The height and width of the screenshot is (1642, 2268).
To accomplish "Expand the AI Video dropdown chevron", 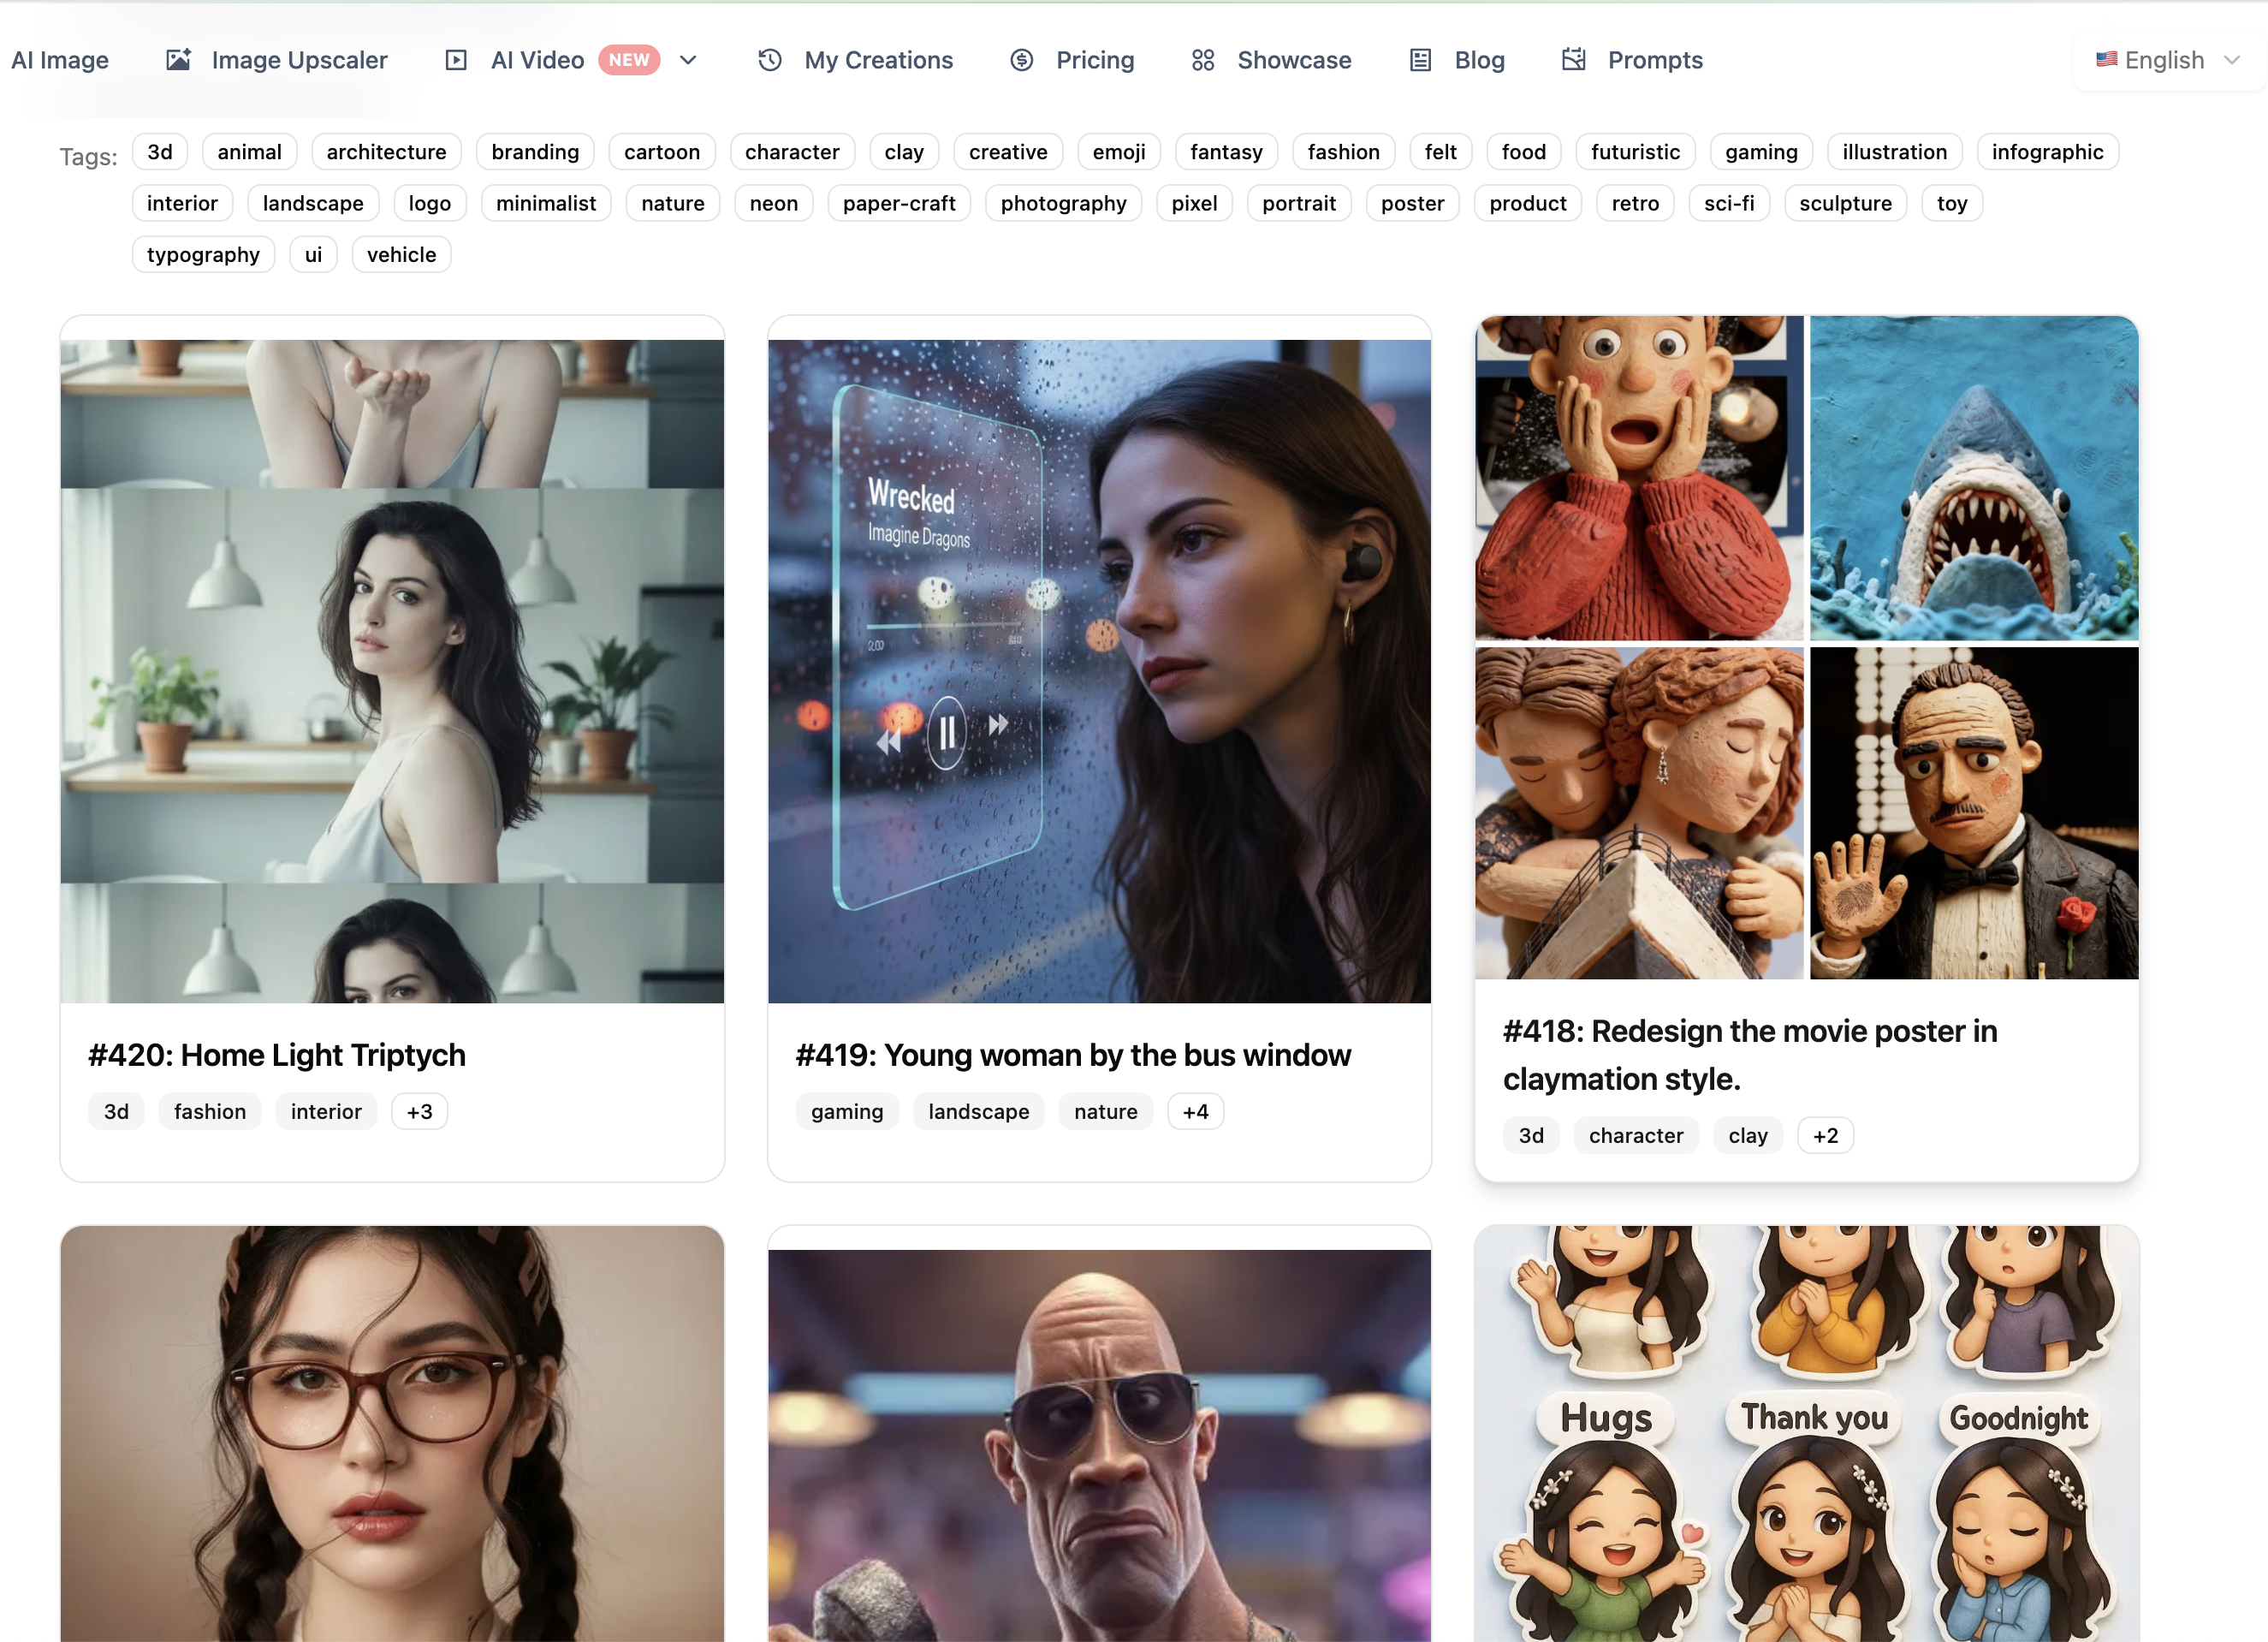I will click(x=688, y=60).
